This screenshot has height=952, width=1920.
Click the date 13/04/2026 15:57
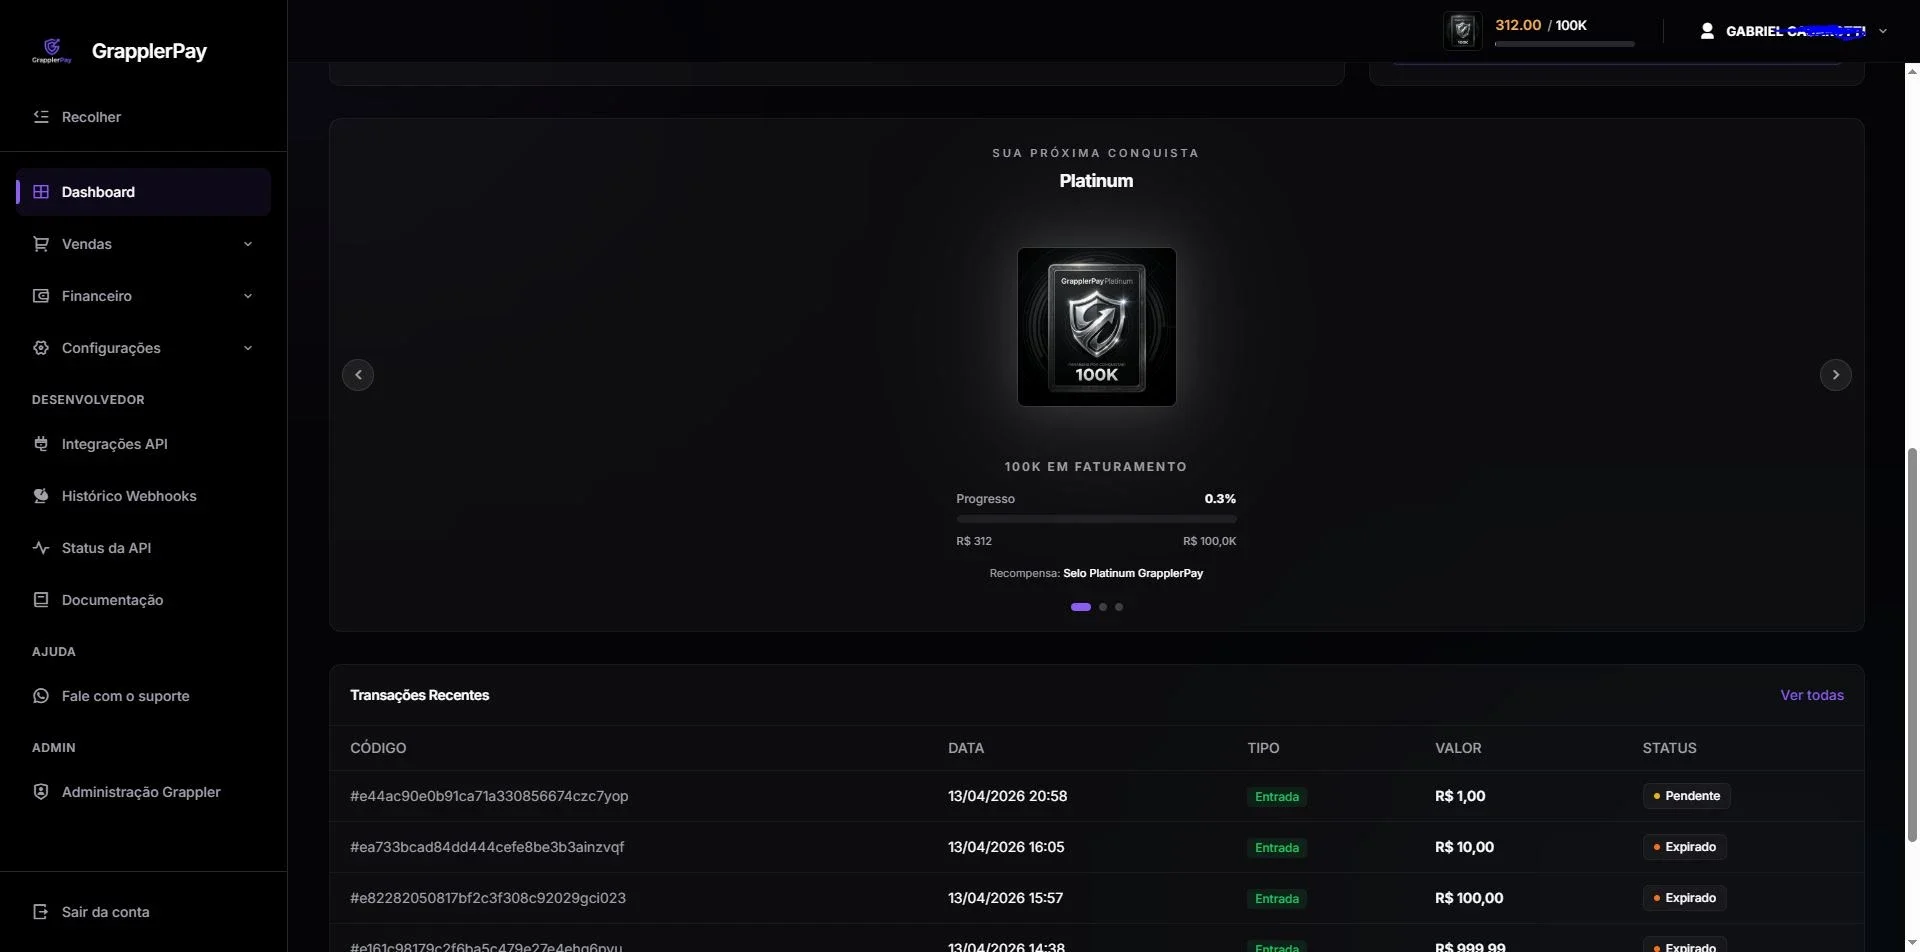[1005, 898]
